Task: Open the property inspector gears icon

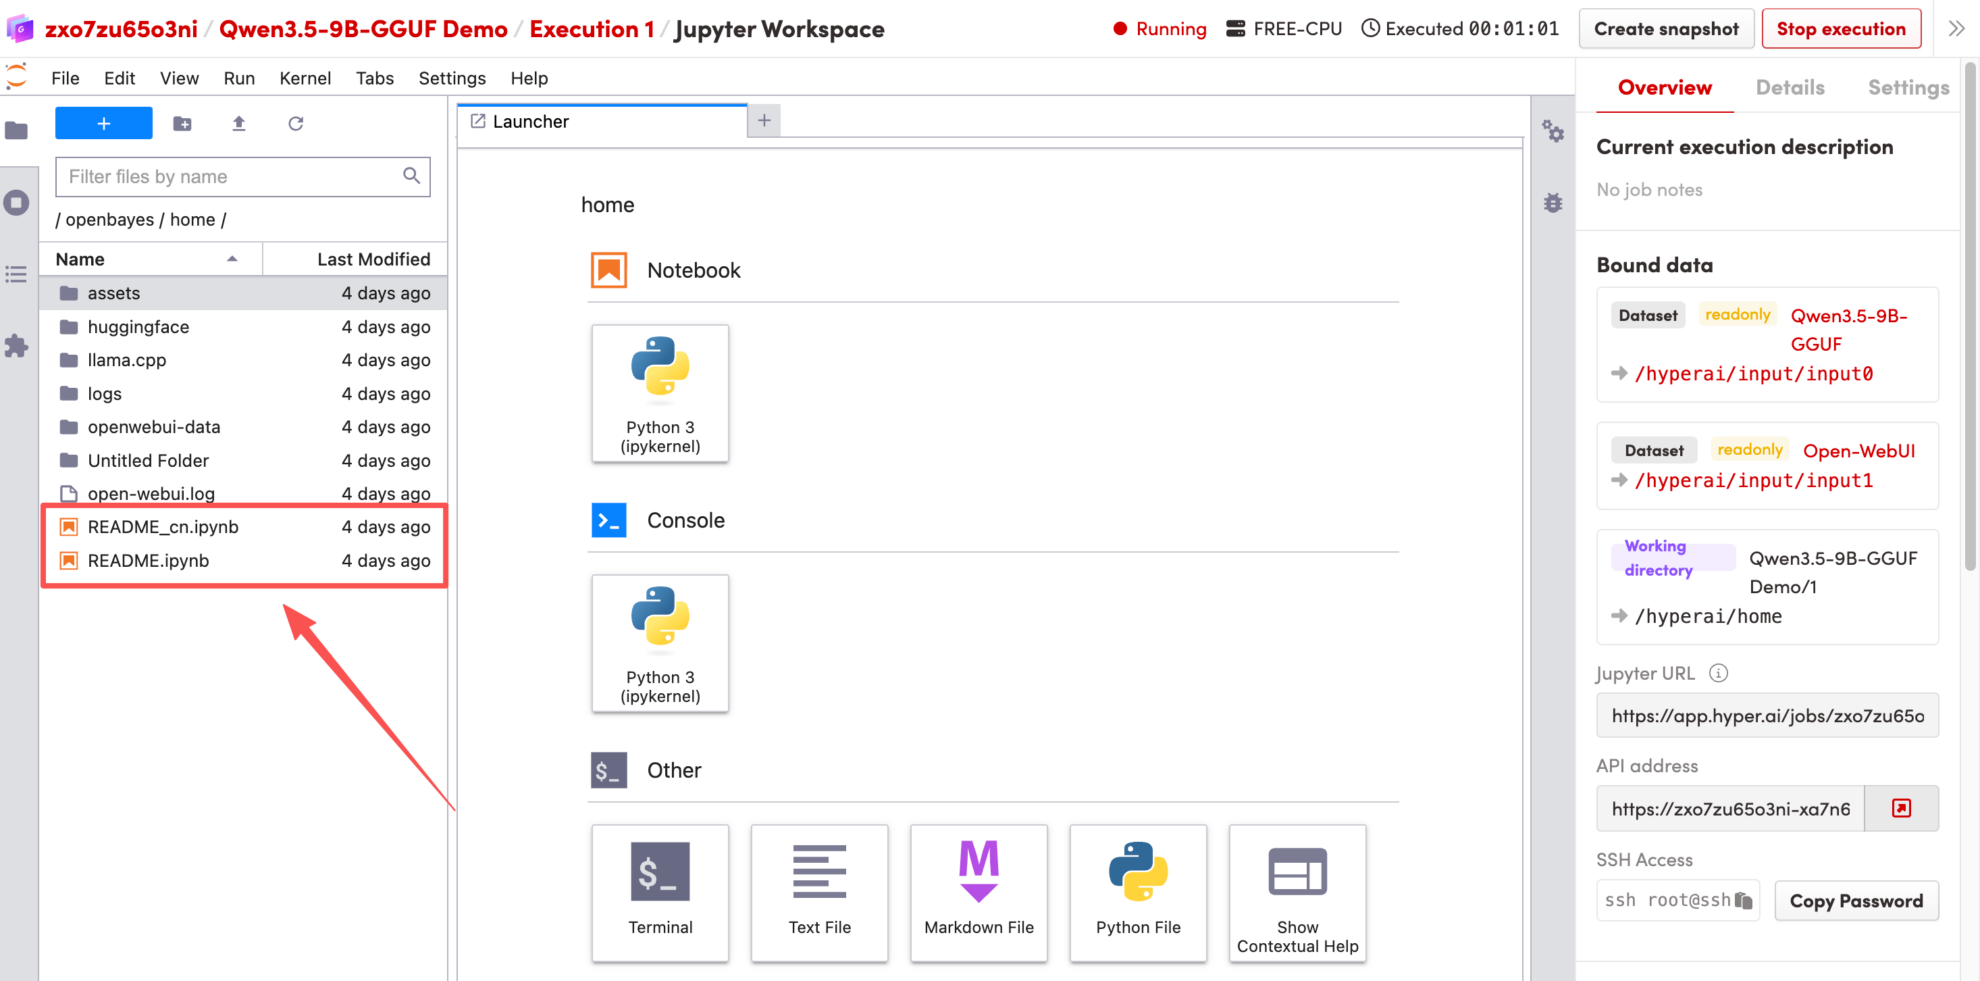Action: pos(1552,131)
